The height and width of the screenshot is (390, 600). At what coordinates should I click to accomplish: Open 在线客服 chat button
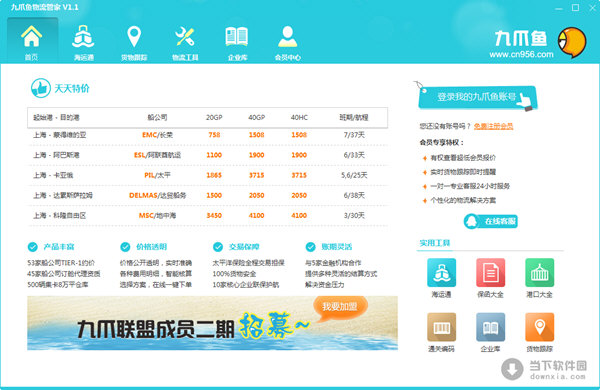click(491, 221)
